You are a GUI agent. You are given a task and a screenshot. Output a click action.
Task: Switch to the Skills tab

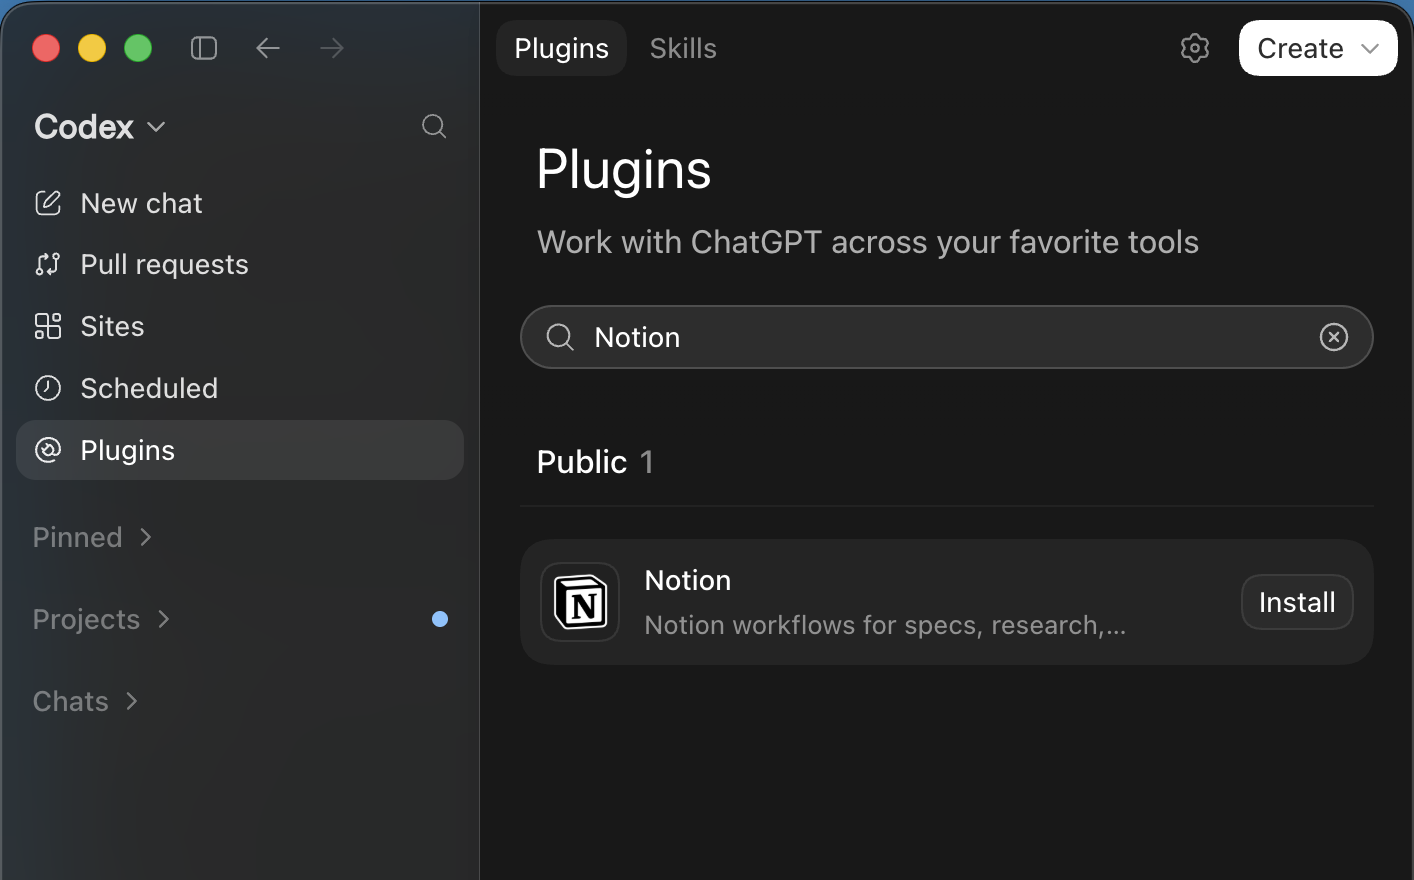tap(683, 48)
